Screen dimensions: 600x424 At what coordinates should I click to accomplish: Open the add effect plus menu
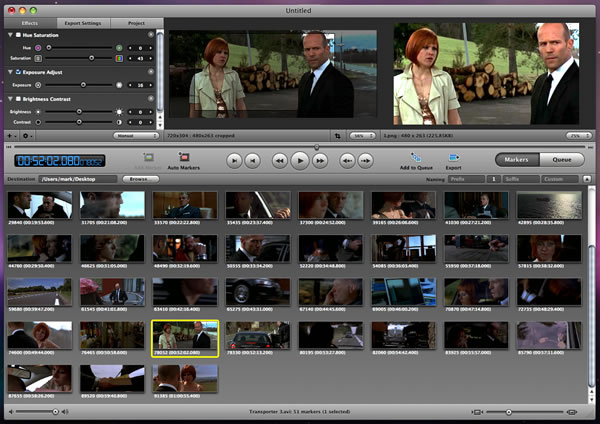(11, 136)
